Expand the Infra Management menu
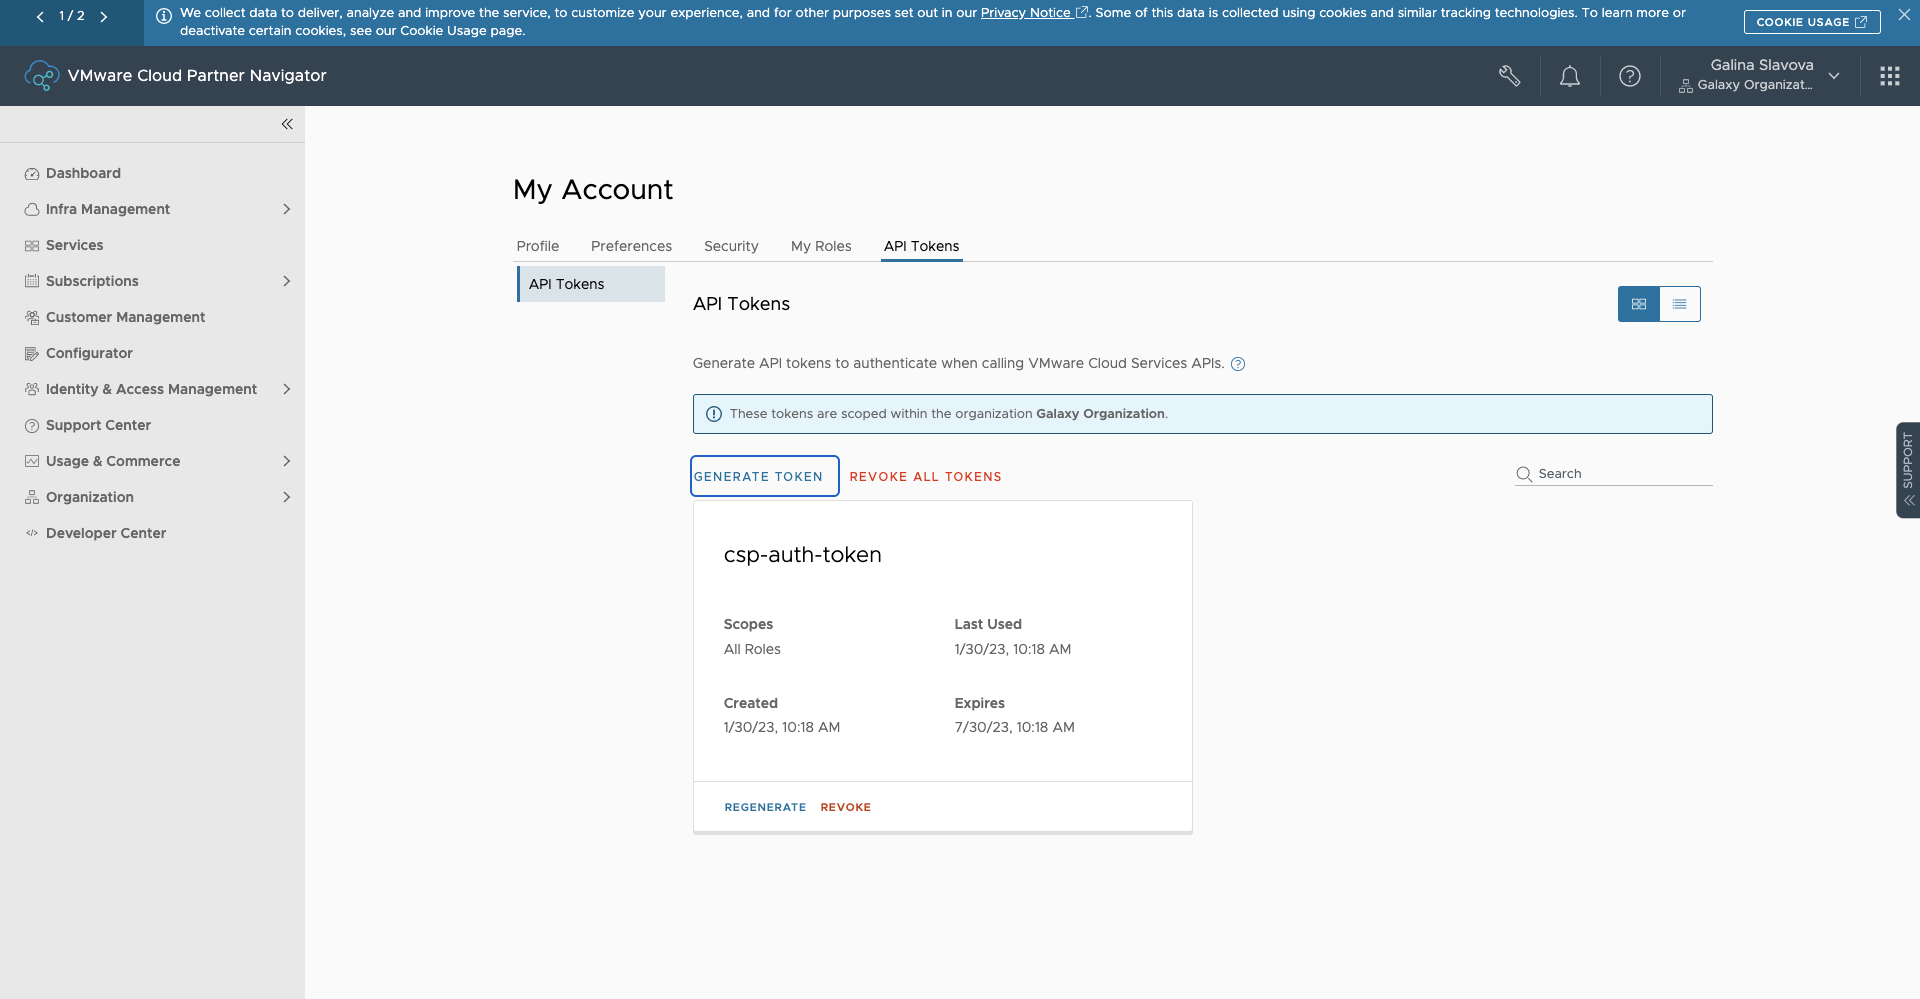This screenshot has width=1920, height=999. [x=286, y=209]
